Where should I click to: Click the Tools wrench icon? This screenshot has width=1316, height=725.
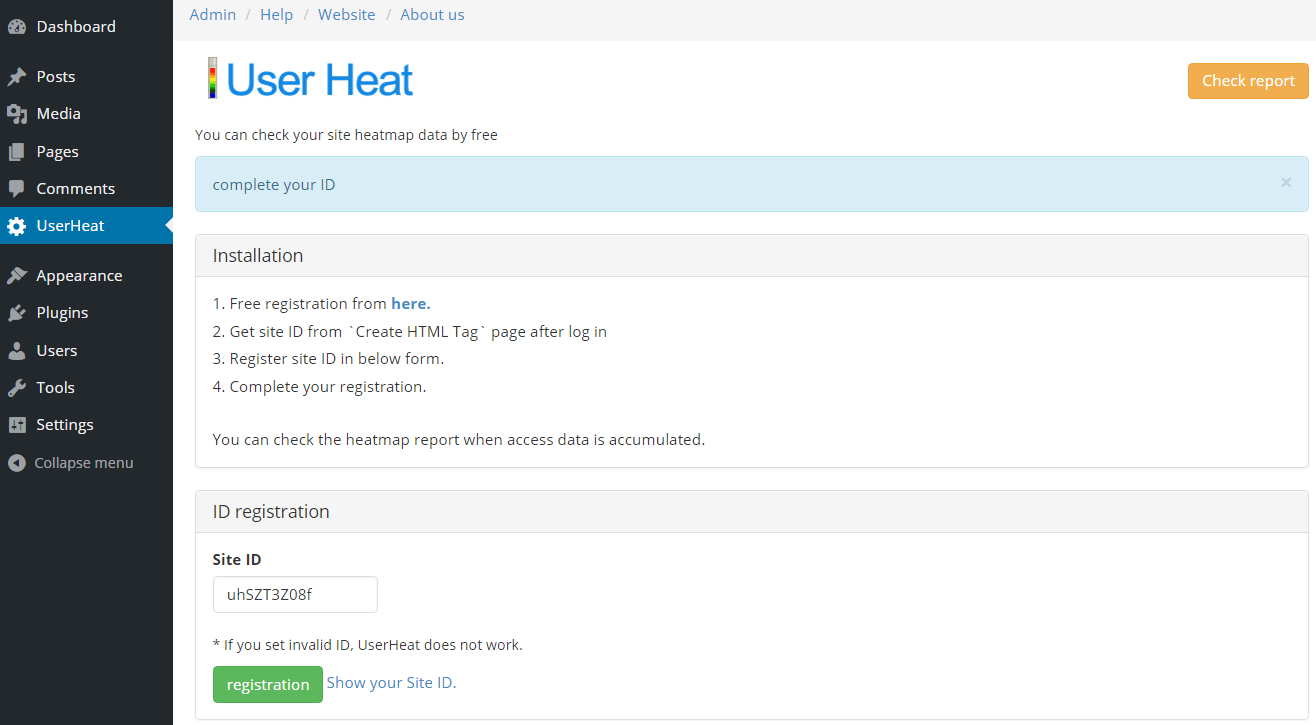(x=16, y=388)
